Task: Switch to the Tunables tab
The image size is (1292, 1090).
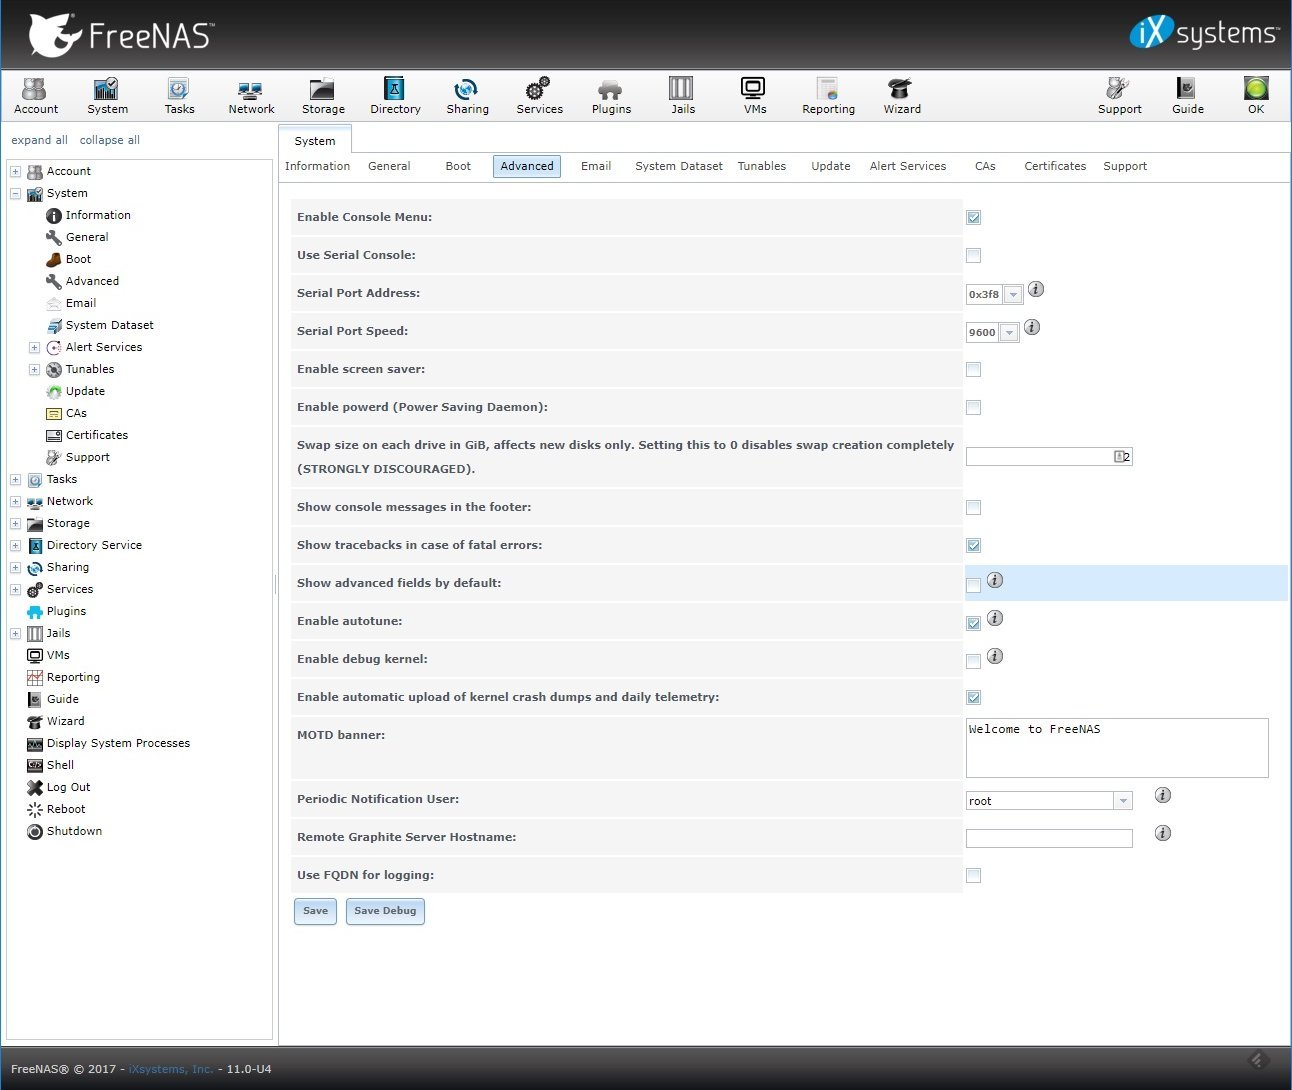Action: [761, 167]
